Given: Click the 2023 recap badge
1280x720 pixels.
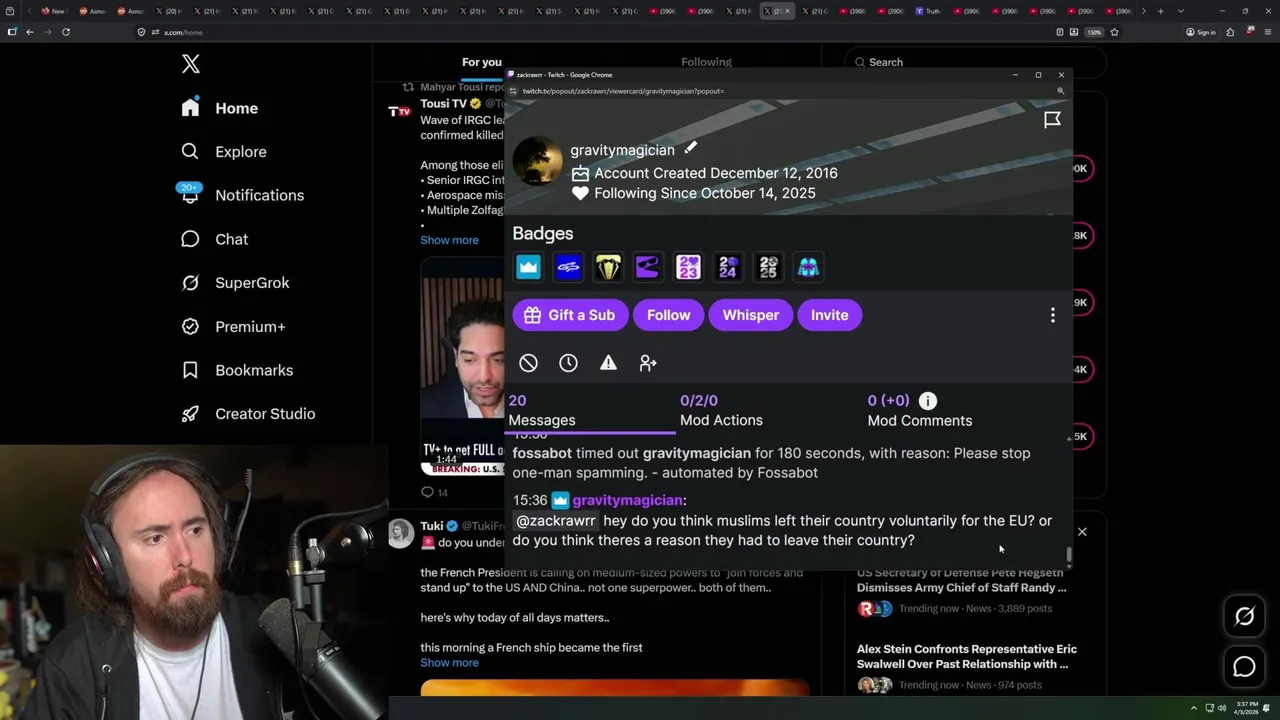Looking at the screenshot, I should (x=688, y=267).
